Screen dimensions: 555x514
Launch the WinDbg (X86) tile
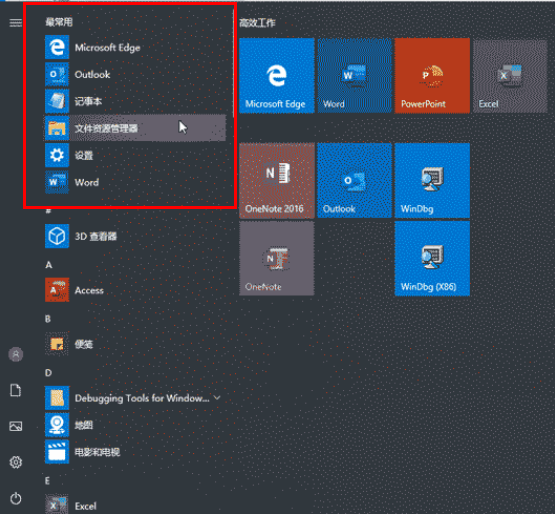[x=433, y=258]
